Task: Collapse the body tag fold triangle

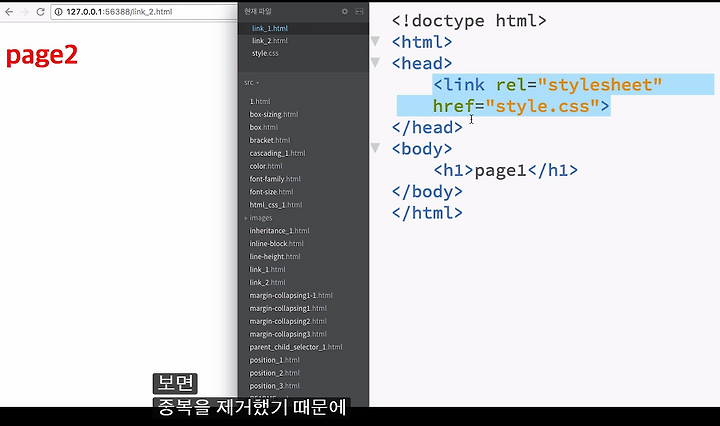Action: click(375, 148)
